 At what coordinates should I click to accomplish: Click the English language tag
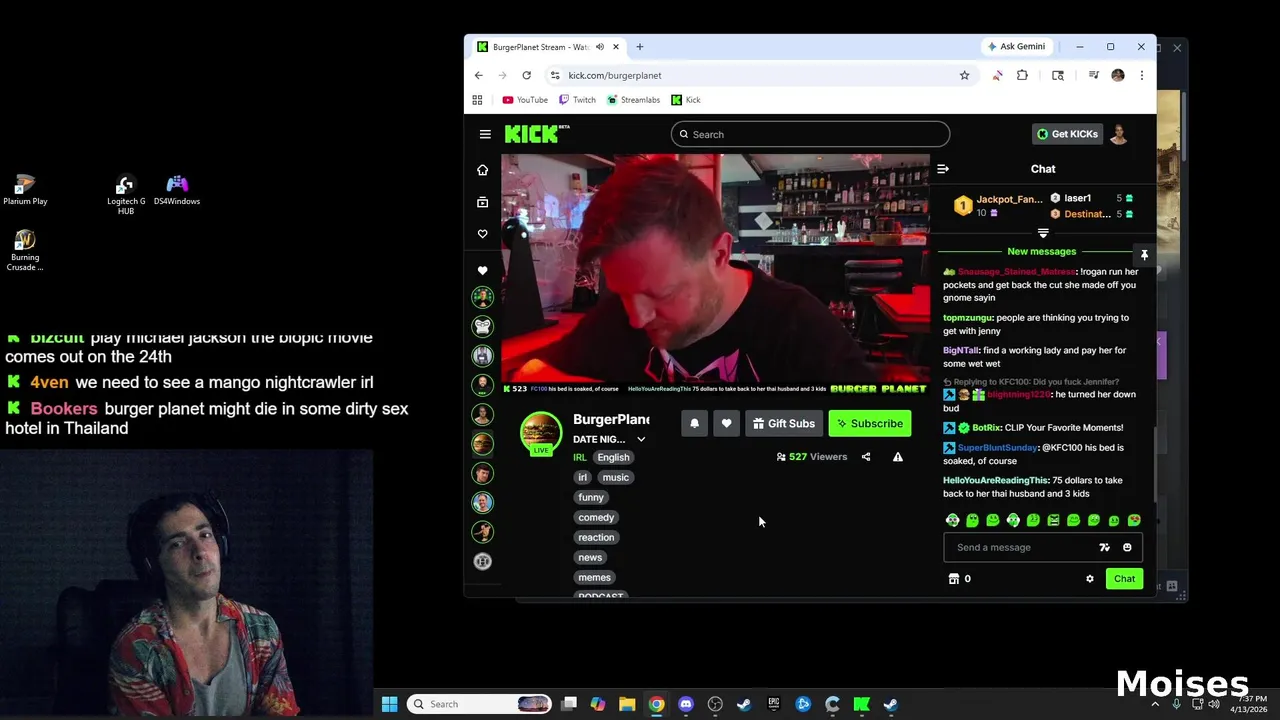[x=613, y=458]
